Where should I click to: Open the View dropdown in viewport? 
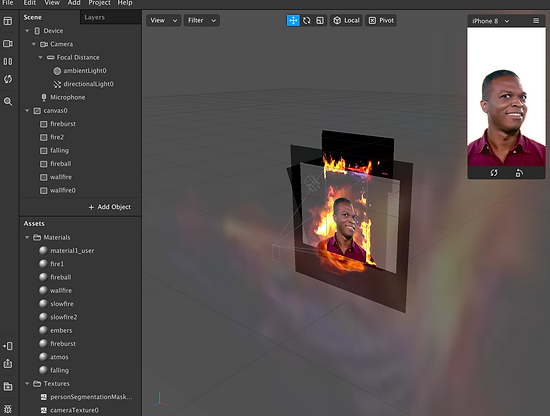163,20
